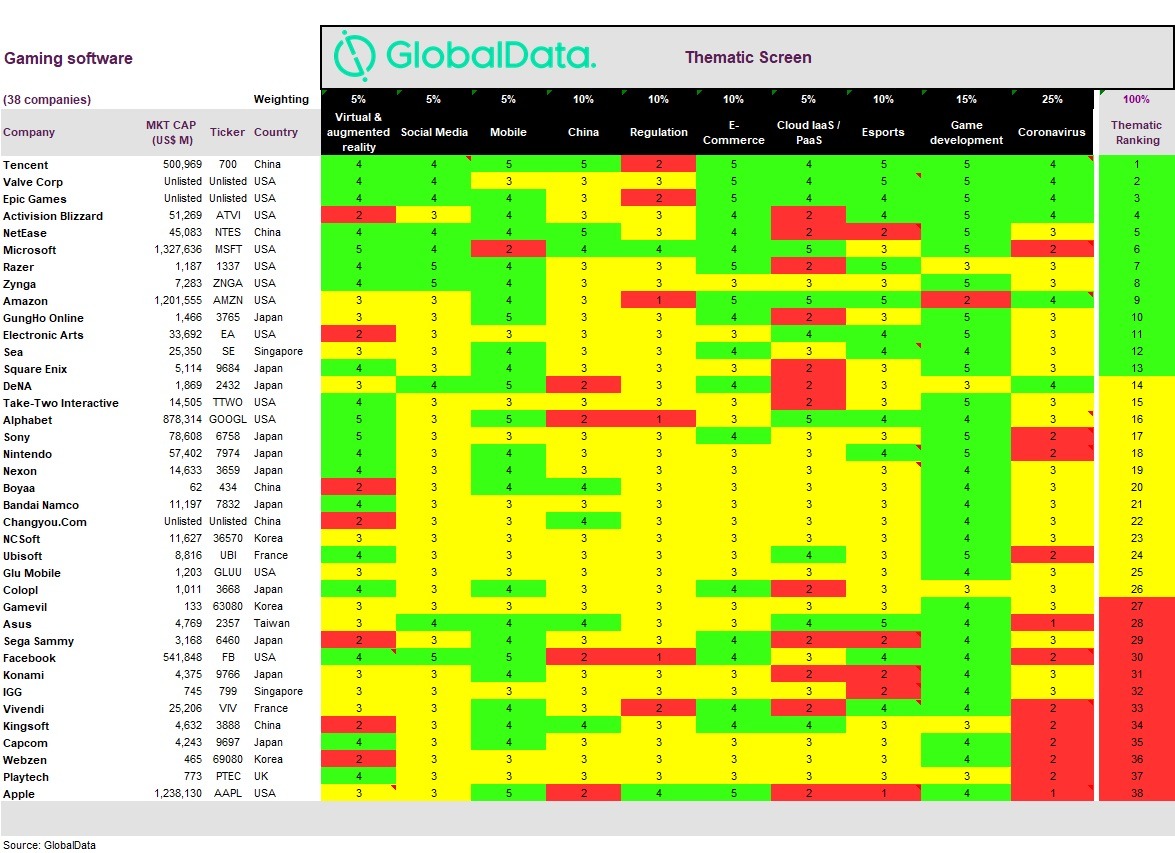
Task: Select the Thematic Screen title
Action: (748, 57)
